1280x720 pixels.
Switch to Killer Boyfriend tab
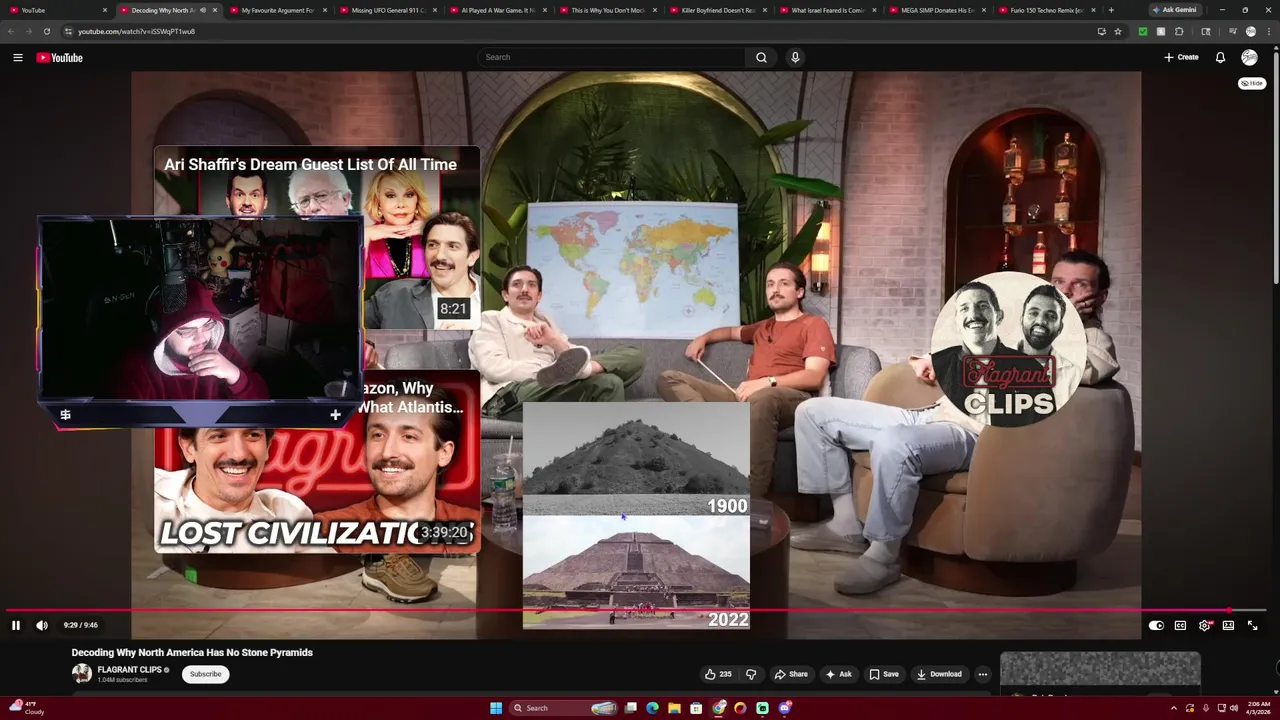pos(718,10)
